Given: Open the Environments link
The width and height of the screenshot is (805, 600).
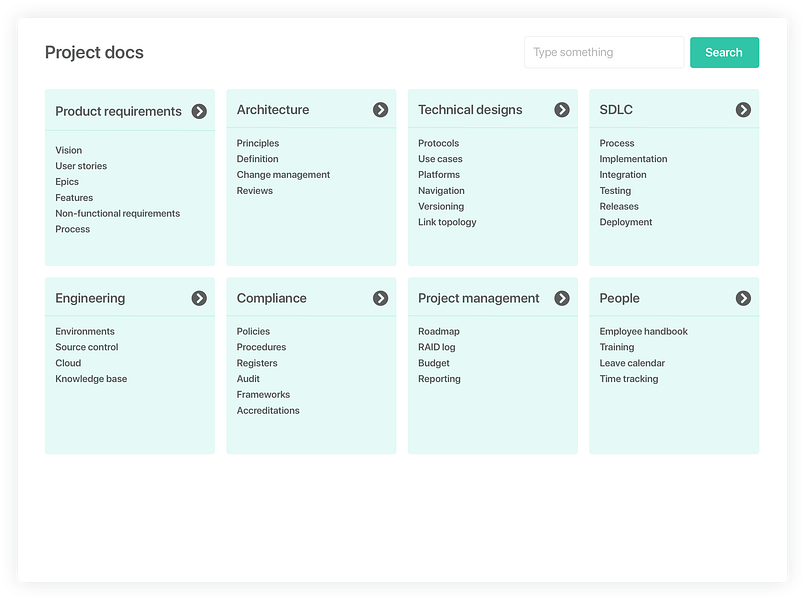Looking at the screenshot, I should point(85,331).
